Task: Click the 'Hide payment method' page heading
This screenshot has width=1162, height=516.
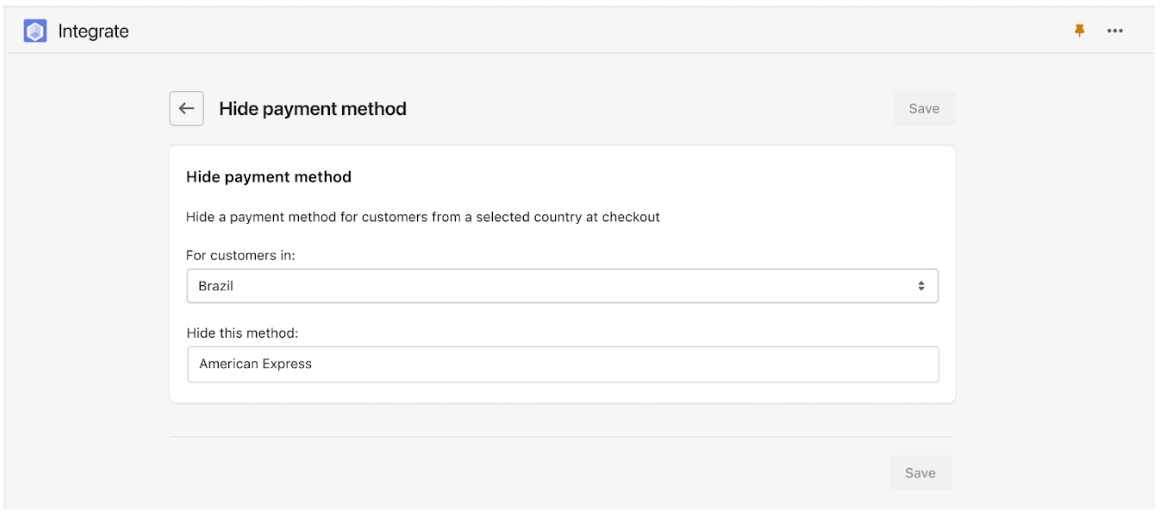Action: [313, 109]
